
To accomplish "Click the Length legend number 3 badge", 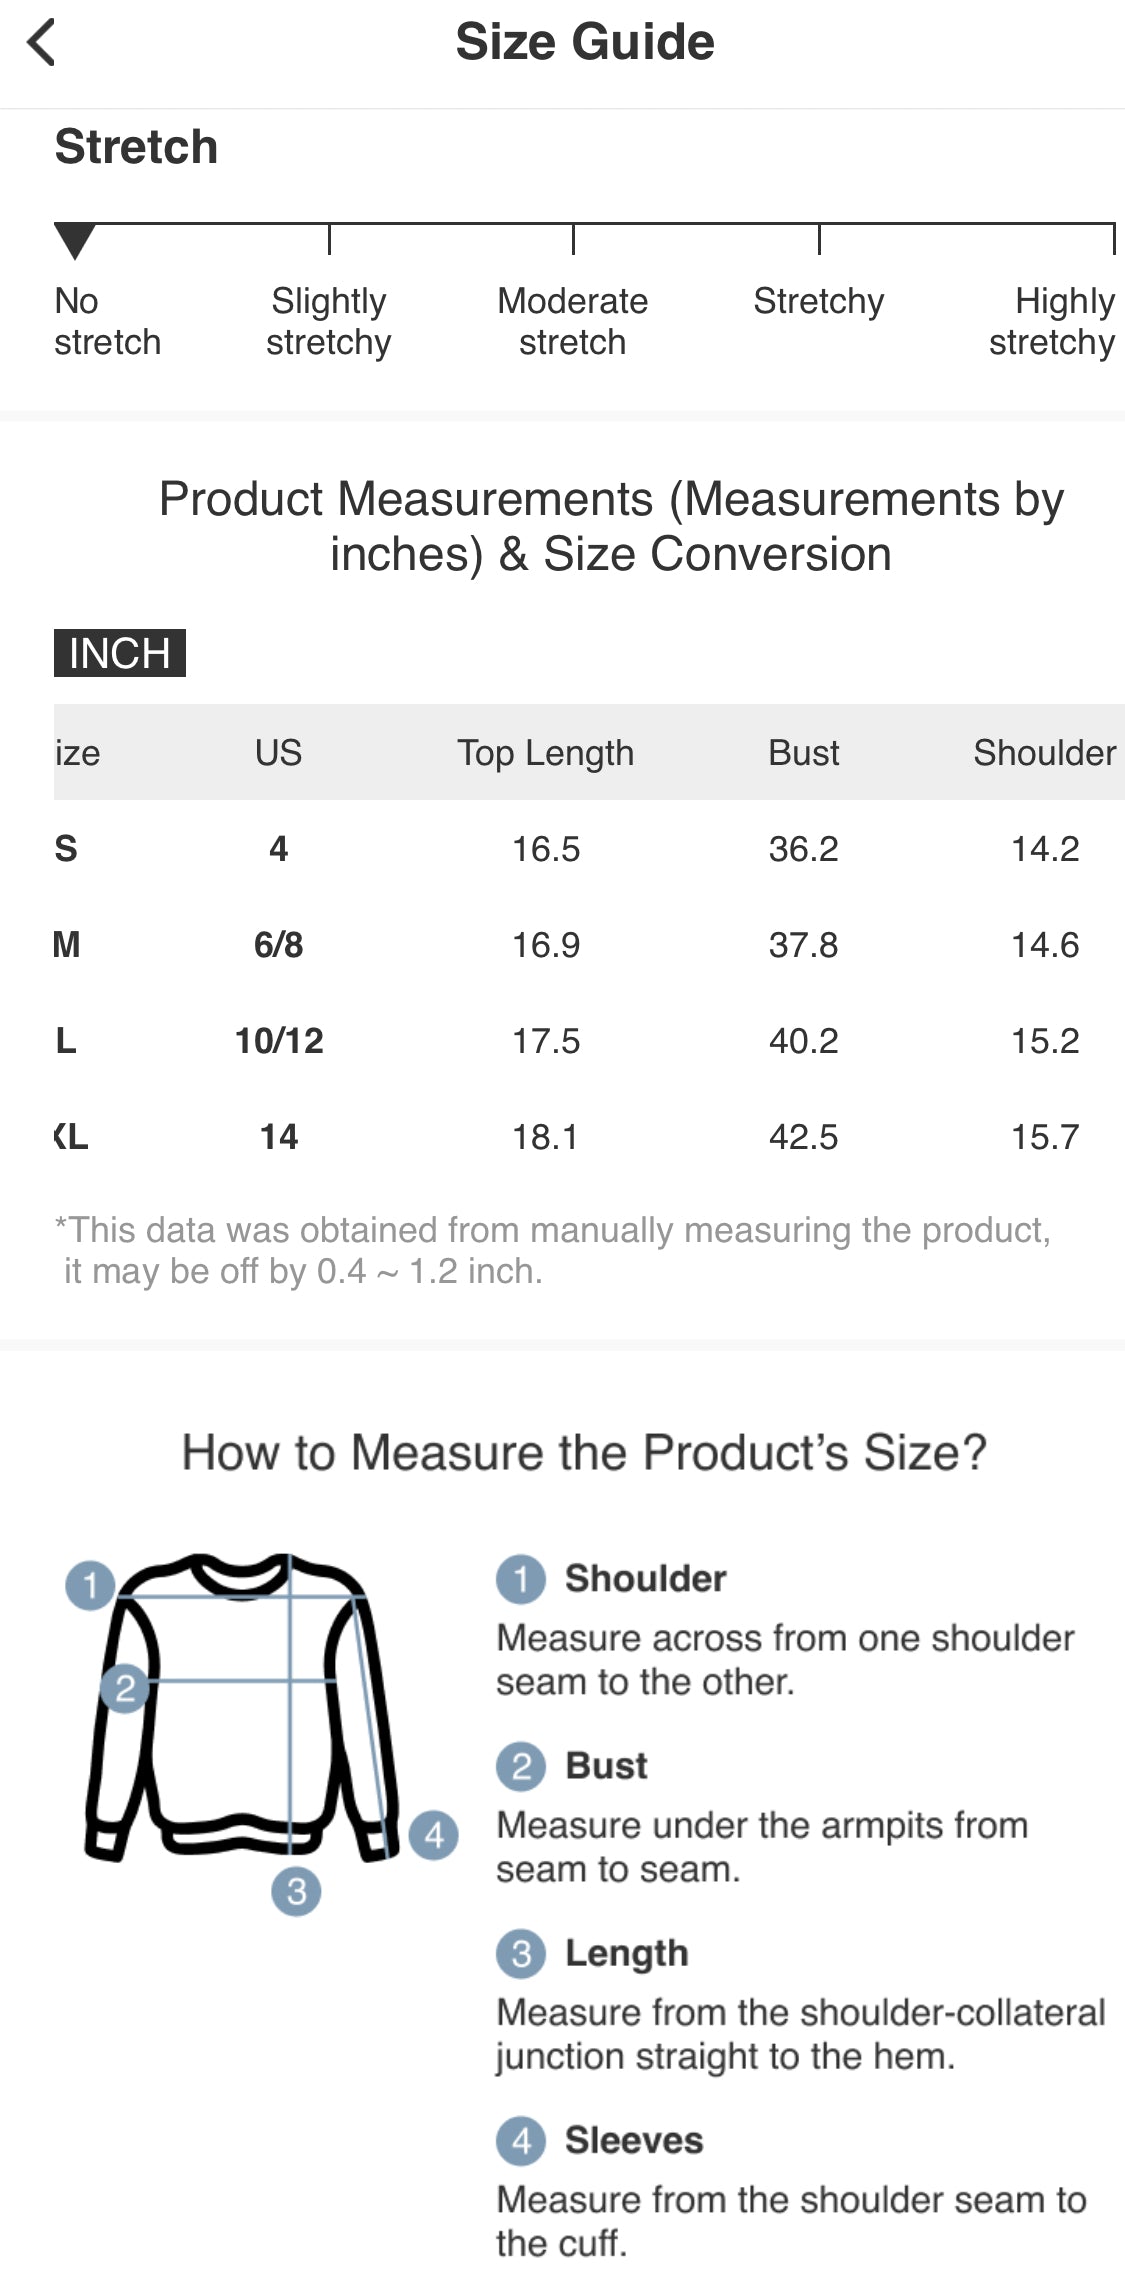I will 521,1953.
